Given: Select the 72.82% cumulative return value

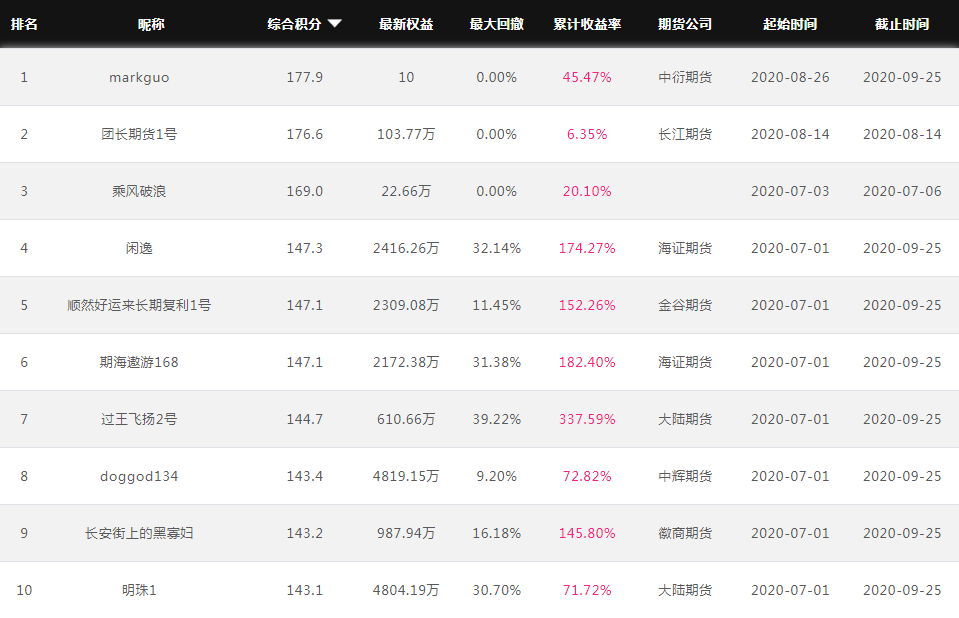Looking at the screenshot, I should [x=587, y=476].
